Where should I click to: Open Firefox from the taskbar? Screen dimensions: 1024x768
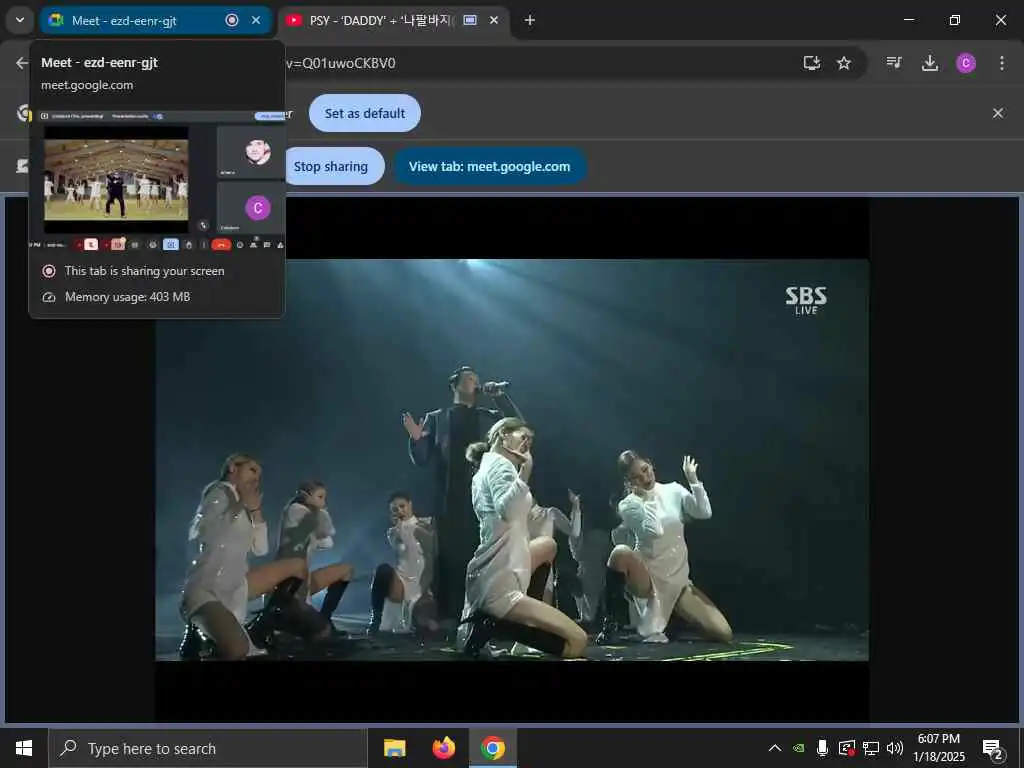click(x=443, y=748)
